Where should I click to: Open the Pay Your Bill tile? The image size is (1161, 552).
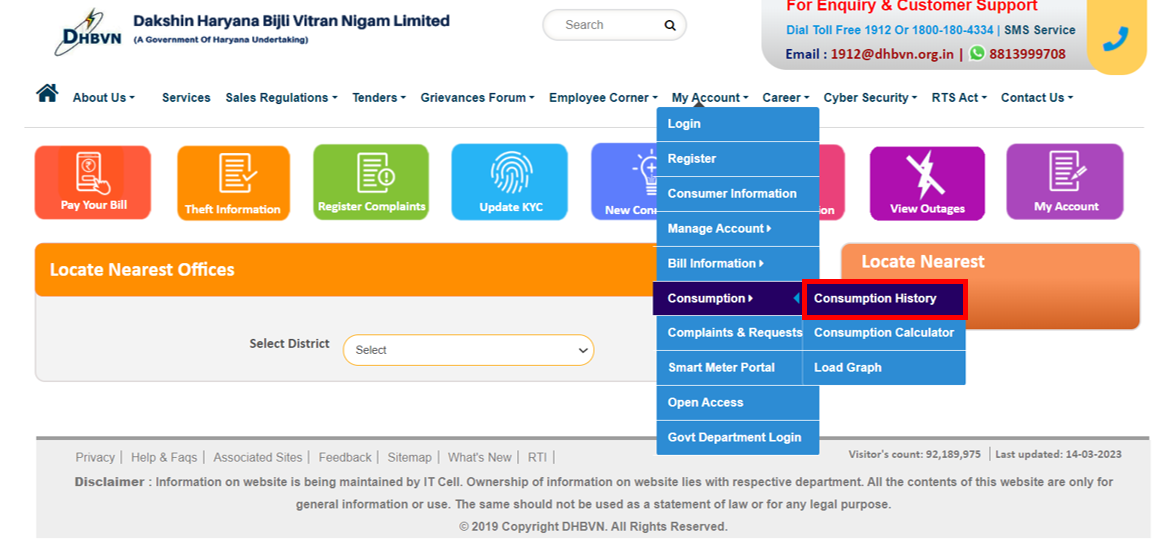point(93,182)
